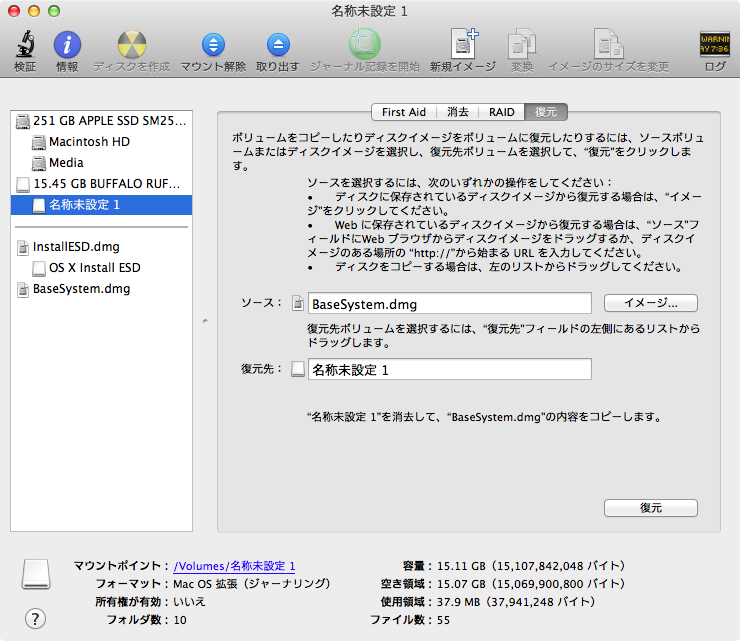Click the sidebar splitter handle

click(205, 321)
